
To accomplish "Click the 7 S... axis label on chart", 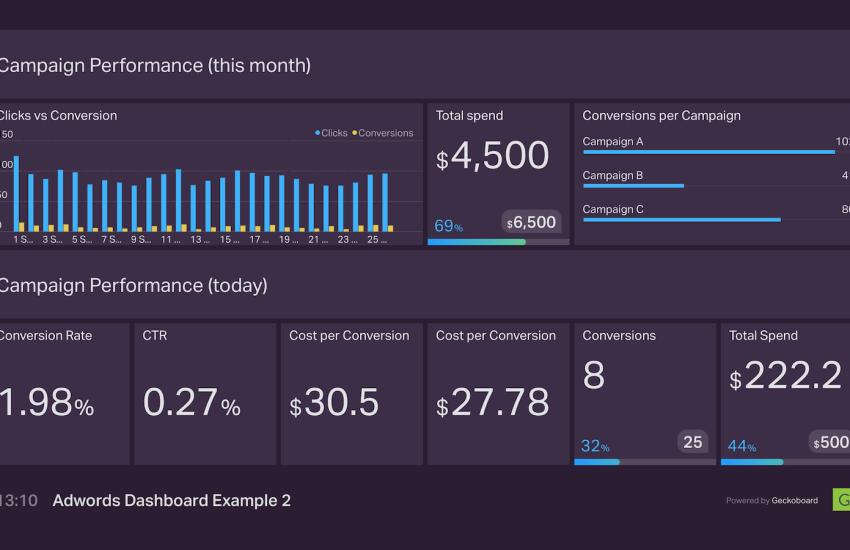I will pos(111,239).
